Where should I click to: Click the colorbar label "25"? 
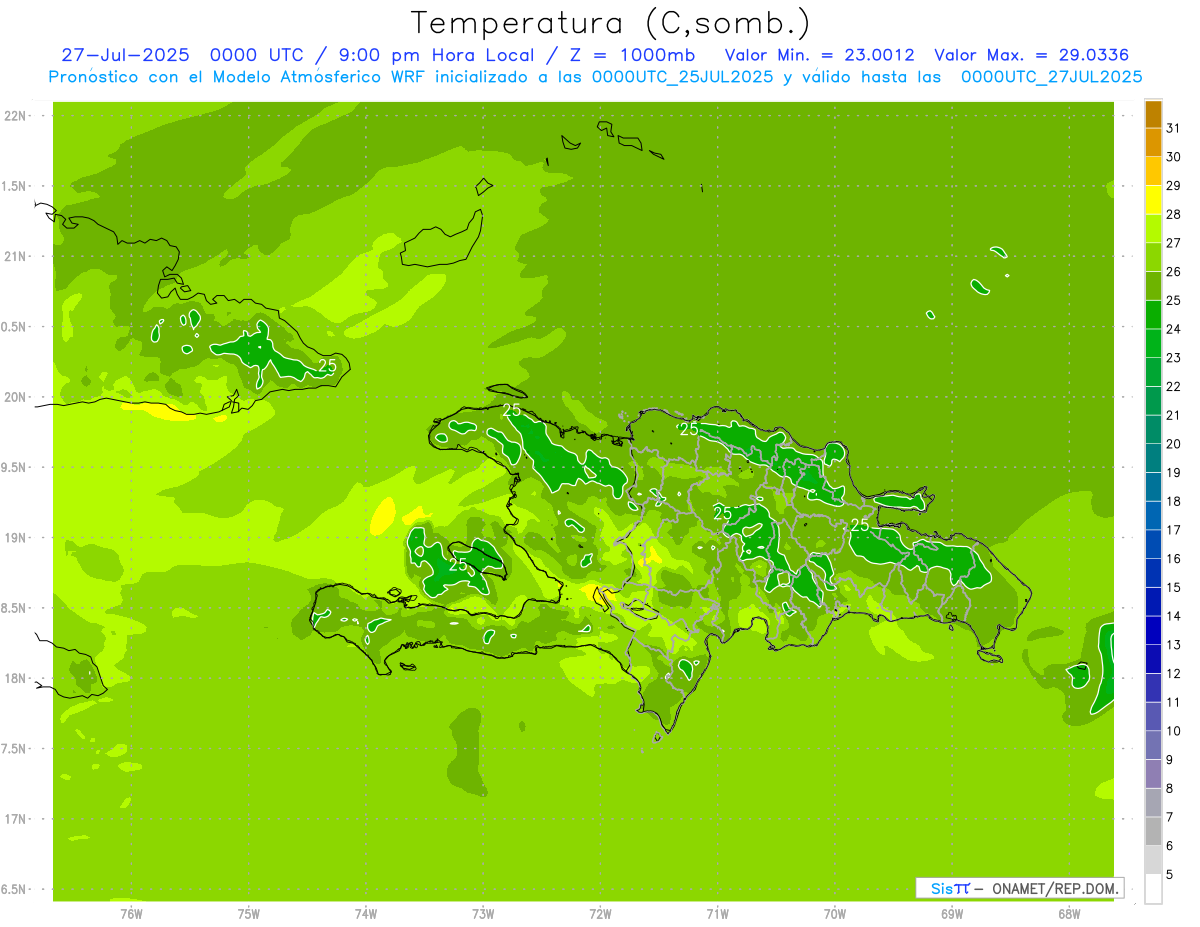(x=1174, y=300)
